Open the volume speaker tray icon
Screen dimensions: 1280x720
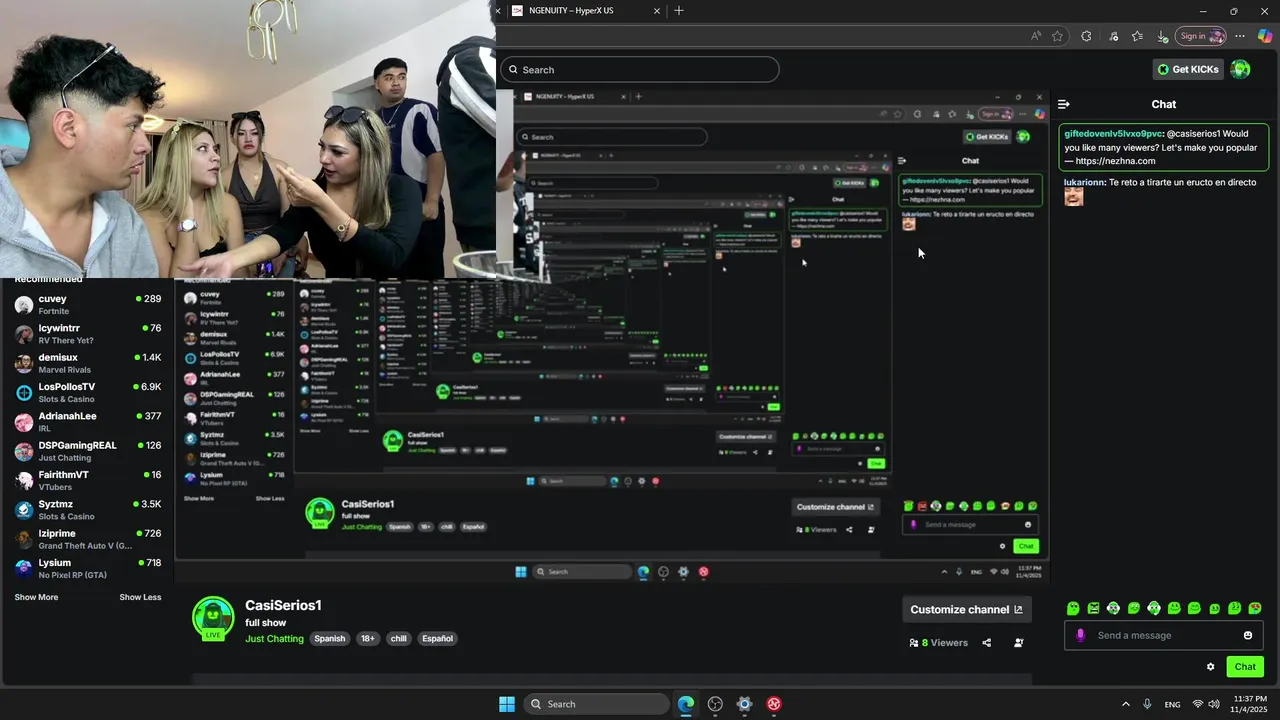click(x=1214, y=704)
